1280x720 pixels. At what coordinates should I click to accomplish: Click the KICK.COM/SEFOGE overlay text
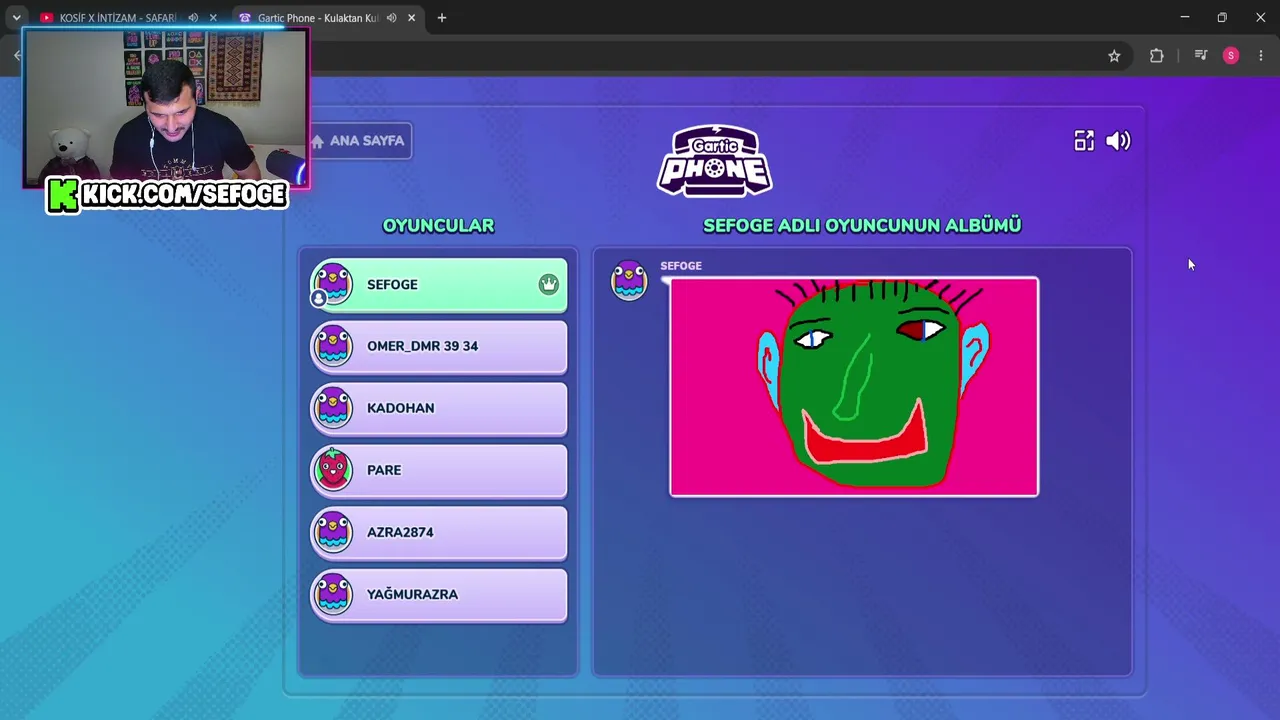pos(167,195)
